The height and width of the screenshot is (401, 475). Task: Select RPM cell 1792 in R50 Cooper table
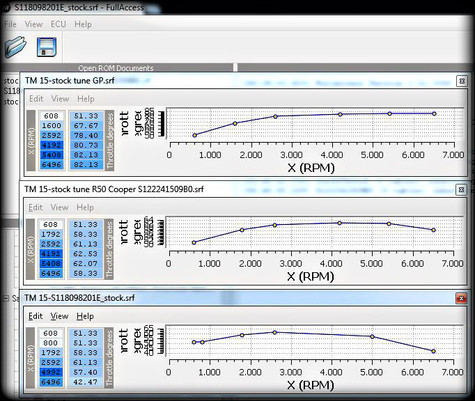click(x=51, y=234)
